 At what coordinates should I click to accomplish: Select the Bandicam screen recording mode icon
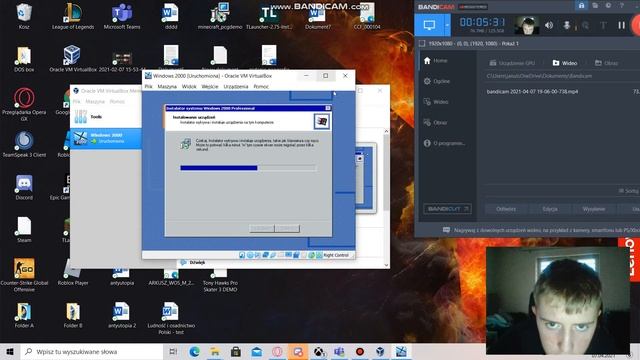point(429,25)
